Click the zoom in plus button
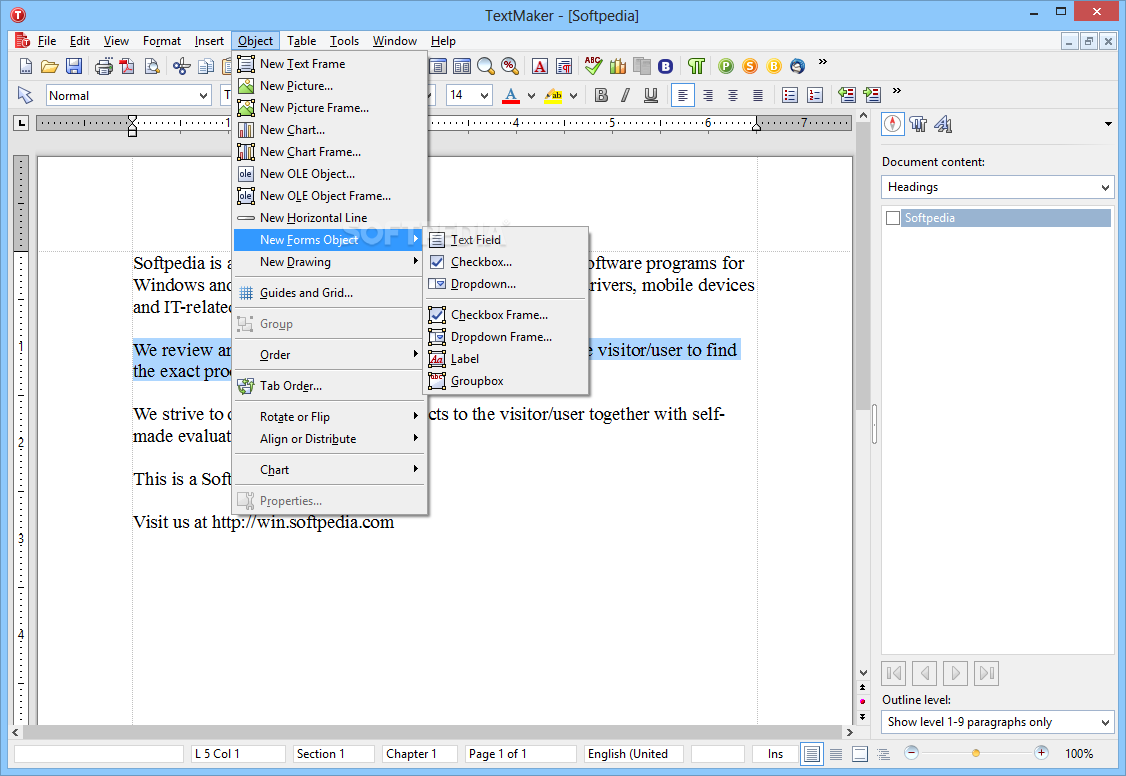The width and height of the screenshot is (1126, 776). point(1041,753)
